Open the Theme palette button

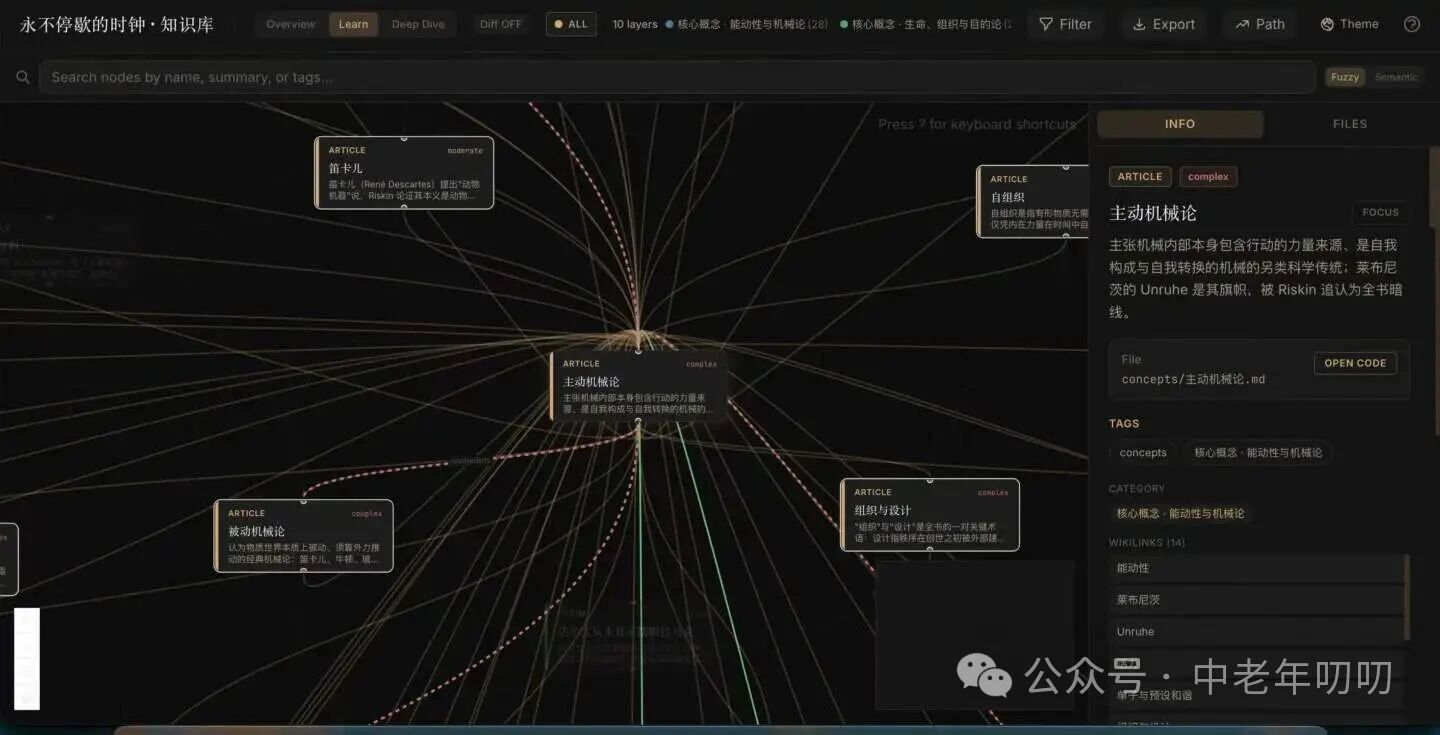[1349, 24]
